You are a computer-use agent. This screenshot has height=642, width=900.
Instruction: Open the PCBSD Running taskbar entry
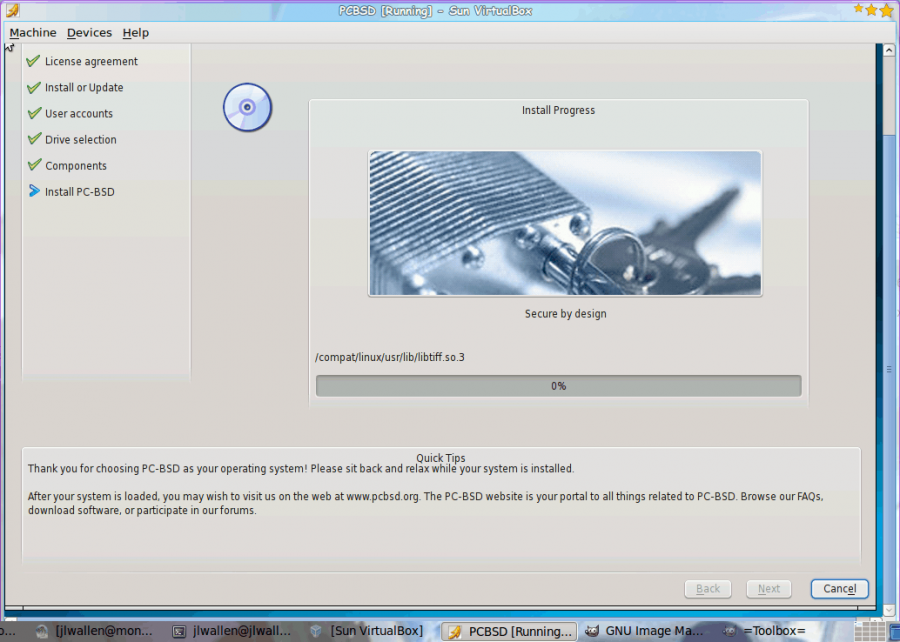tap(508, 631)
